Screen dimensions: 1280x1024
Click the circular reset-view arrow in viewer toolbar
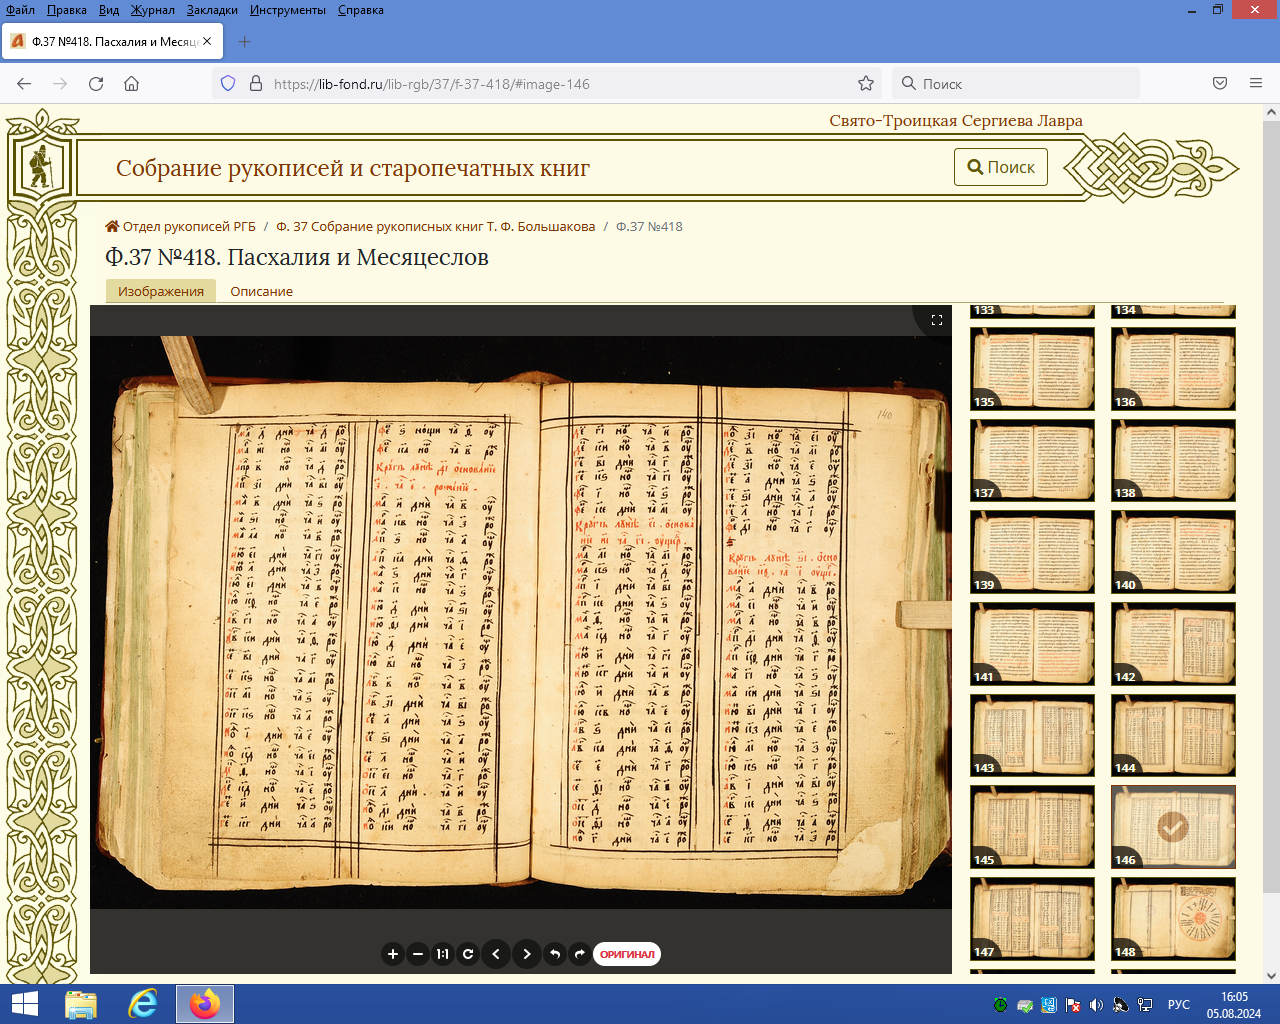(468, 954)
